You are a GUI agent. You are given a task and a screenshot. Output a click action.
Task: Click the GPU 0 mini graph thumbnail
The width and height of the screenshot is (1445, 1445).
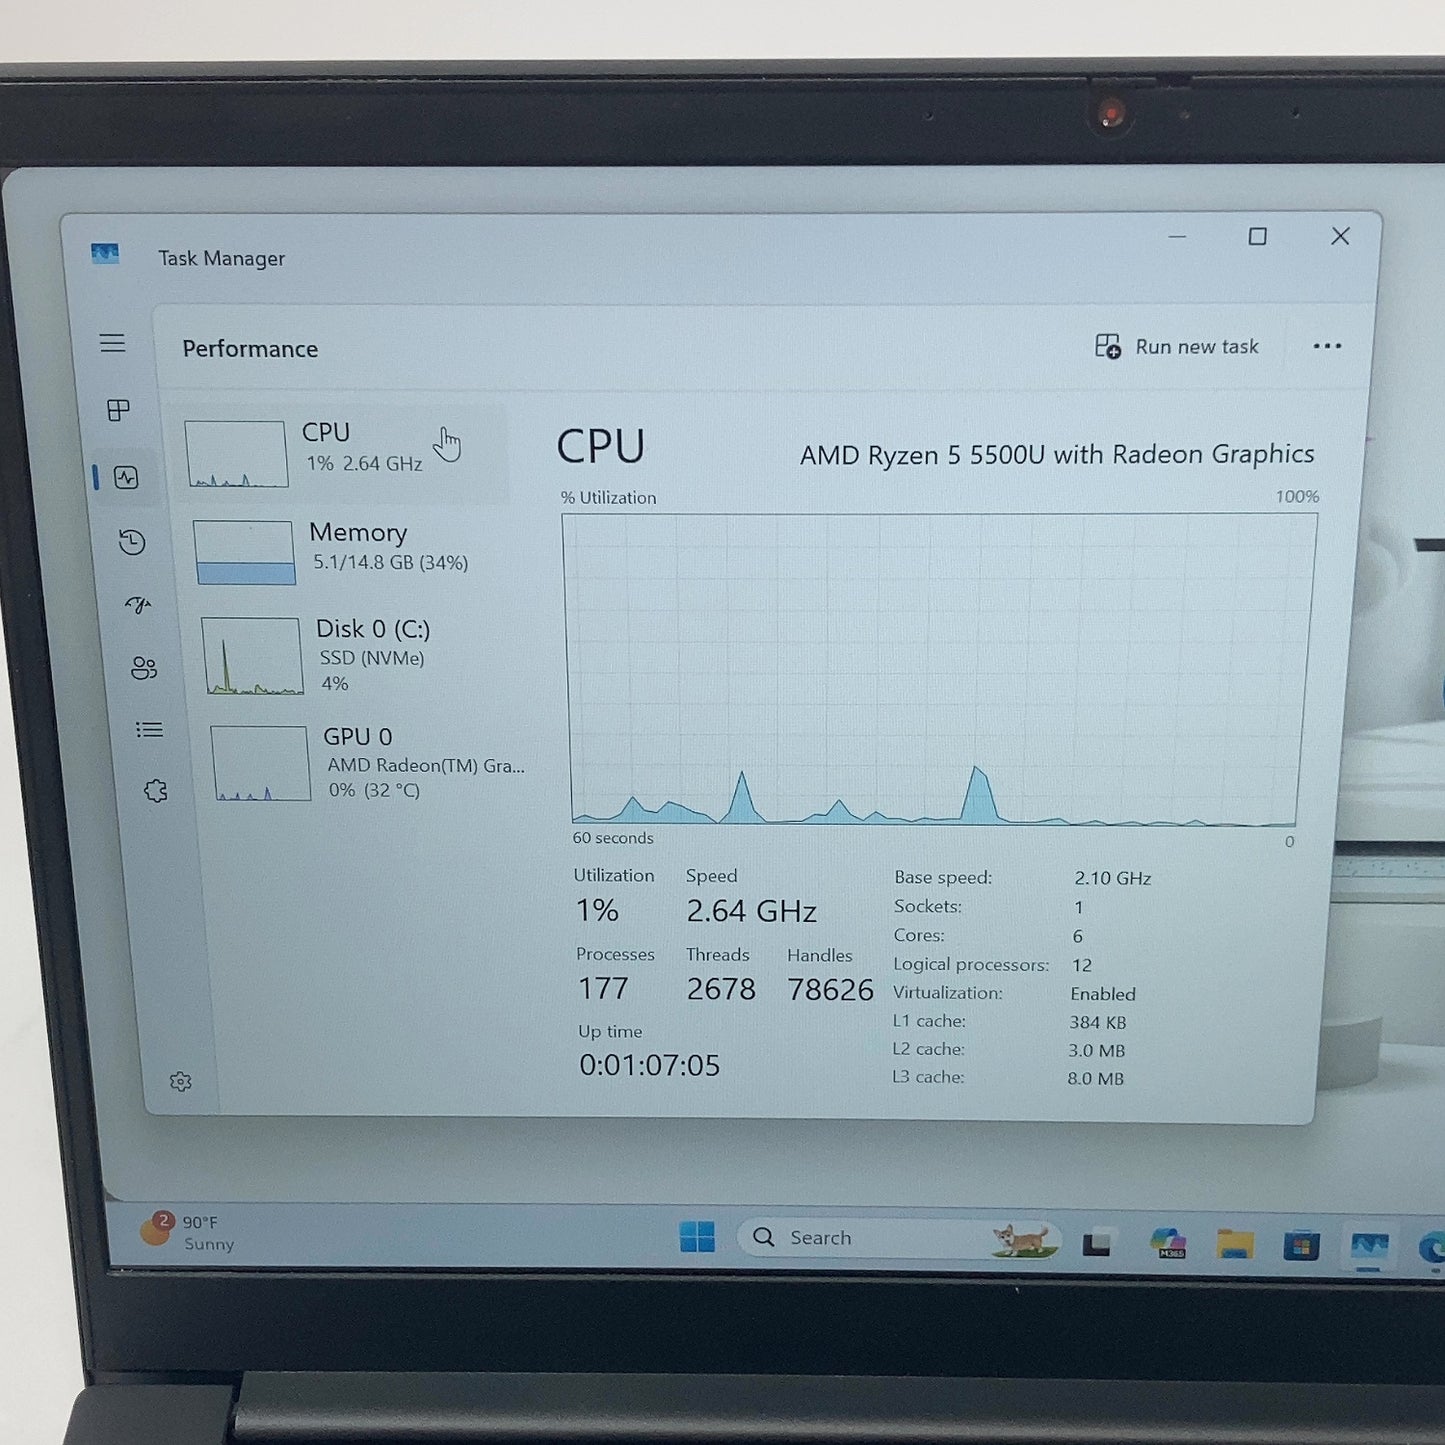261,764
